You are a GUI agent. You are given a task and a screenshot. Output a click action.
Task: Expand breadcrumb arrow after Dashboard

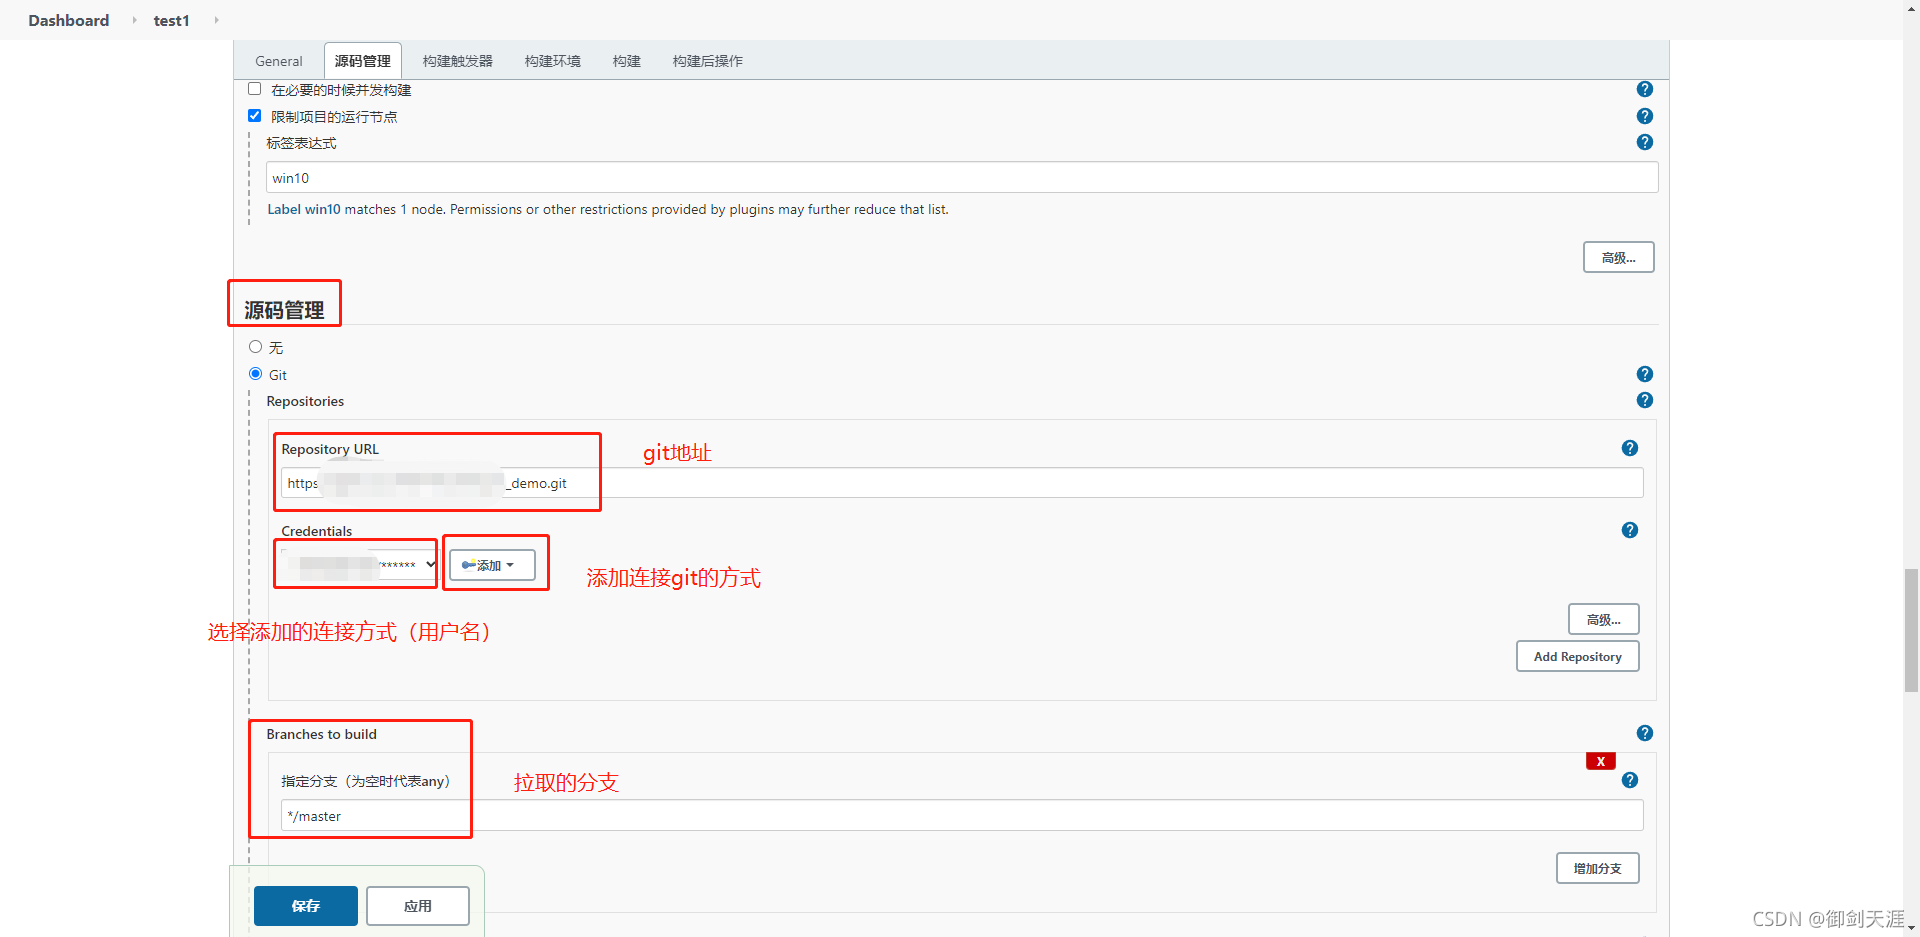pyautogui.click(x=134, y=20)
